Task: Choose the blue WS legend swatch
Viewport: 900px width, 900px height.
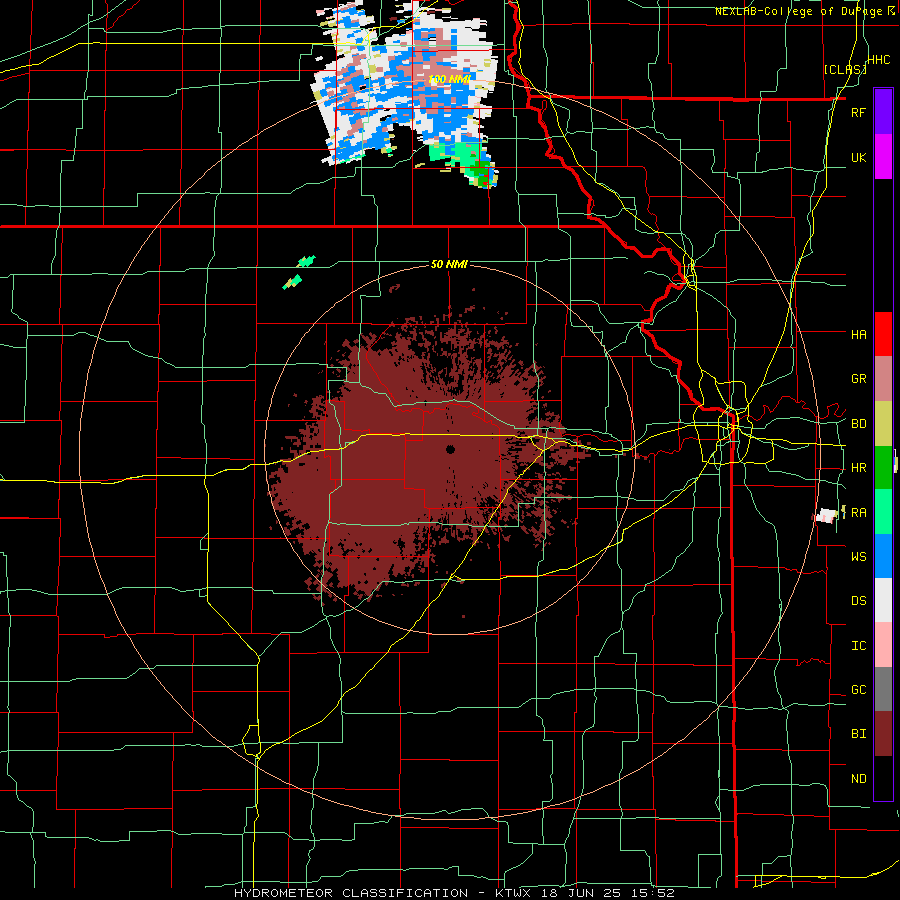Action: coord(883,556)
